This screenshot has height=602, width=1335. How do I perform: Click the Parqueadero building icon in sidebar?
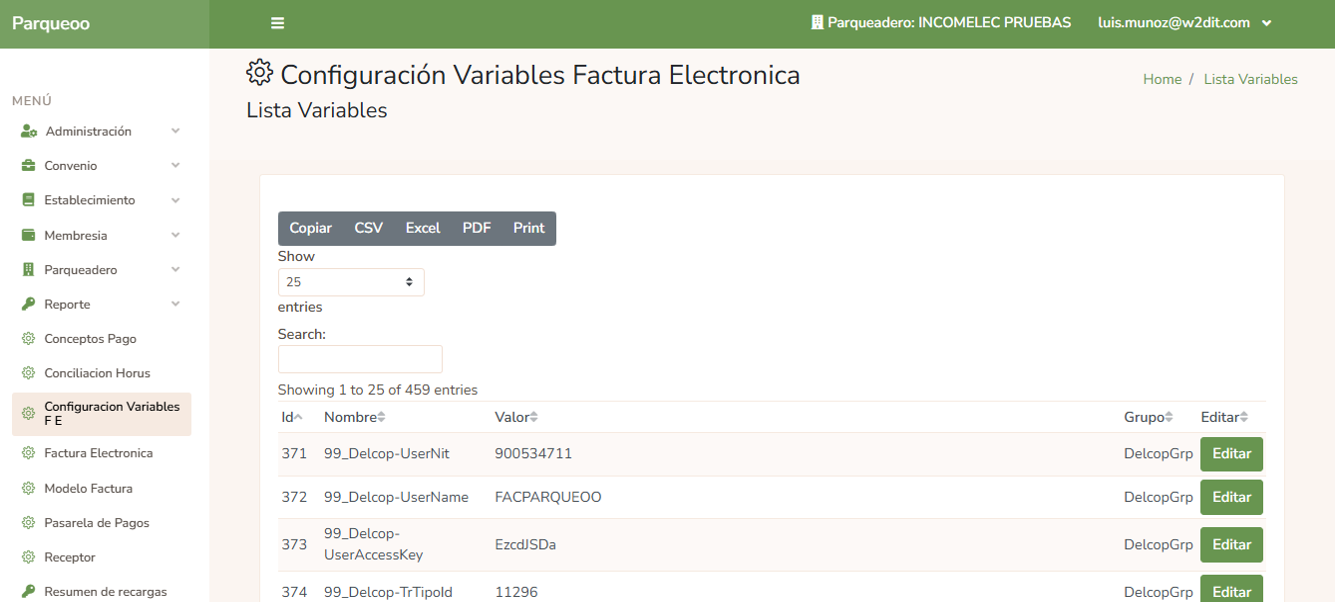pyautogui.click(x=28, y=270)
